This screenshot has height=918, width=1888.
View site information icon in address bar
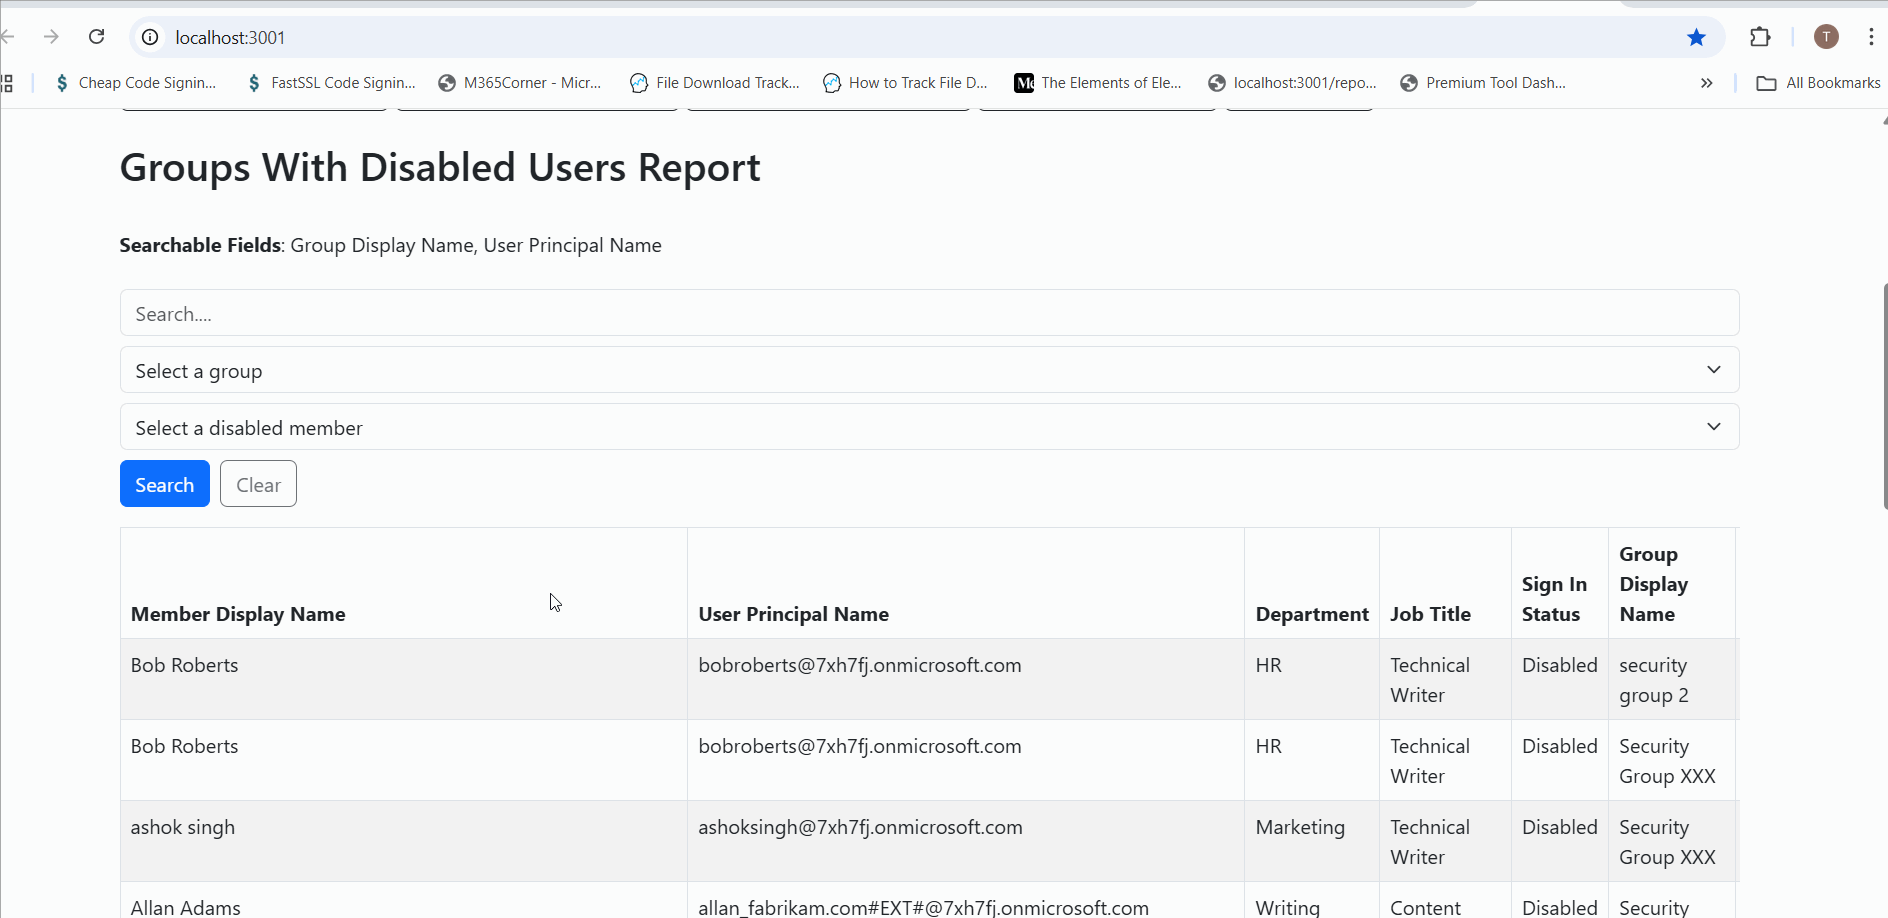pyautogui.click(x=150, y=37)
